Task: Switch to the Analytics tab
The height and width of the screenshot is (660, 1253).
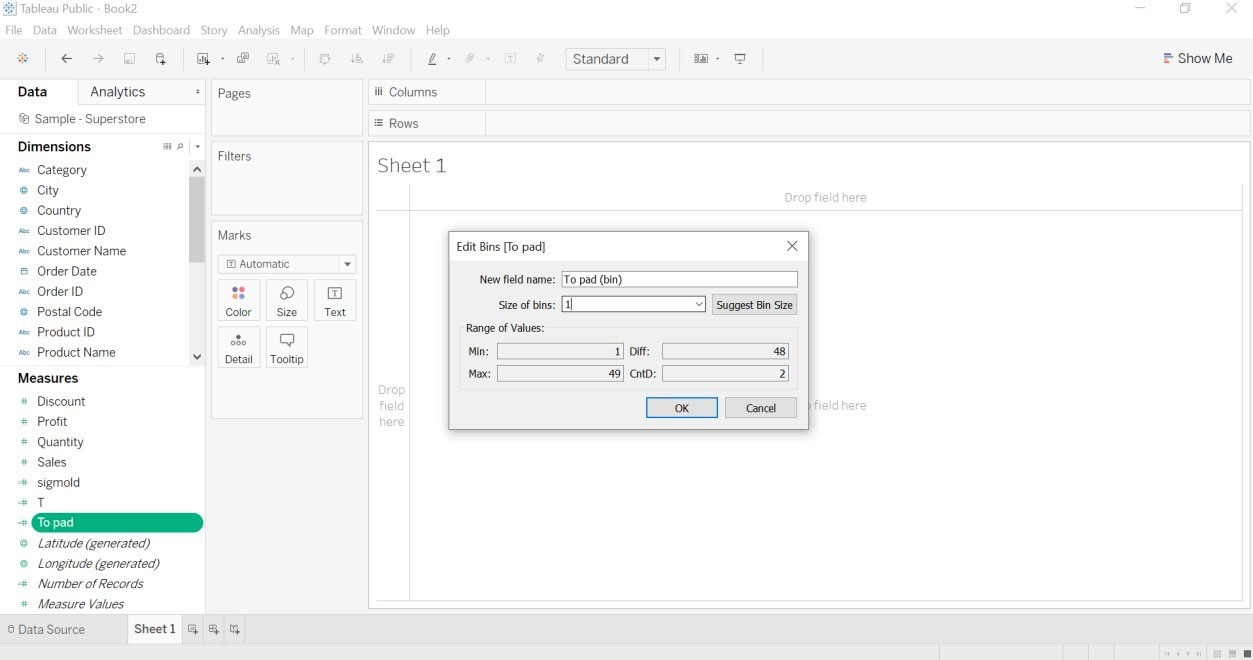Action: click(118, 92)
